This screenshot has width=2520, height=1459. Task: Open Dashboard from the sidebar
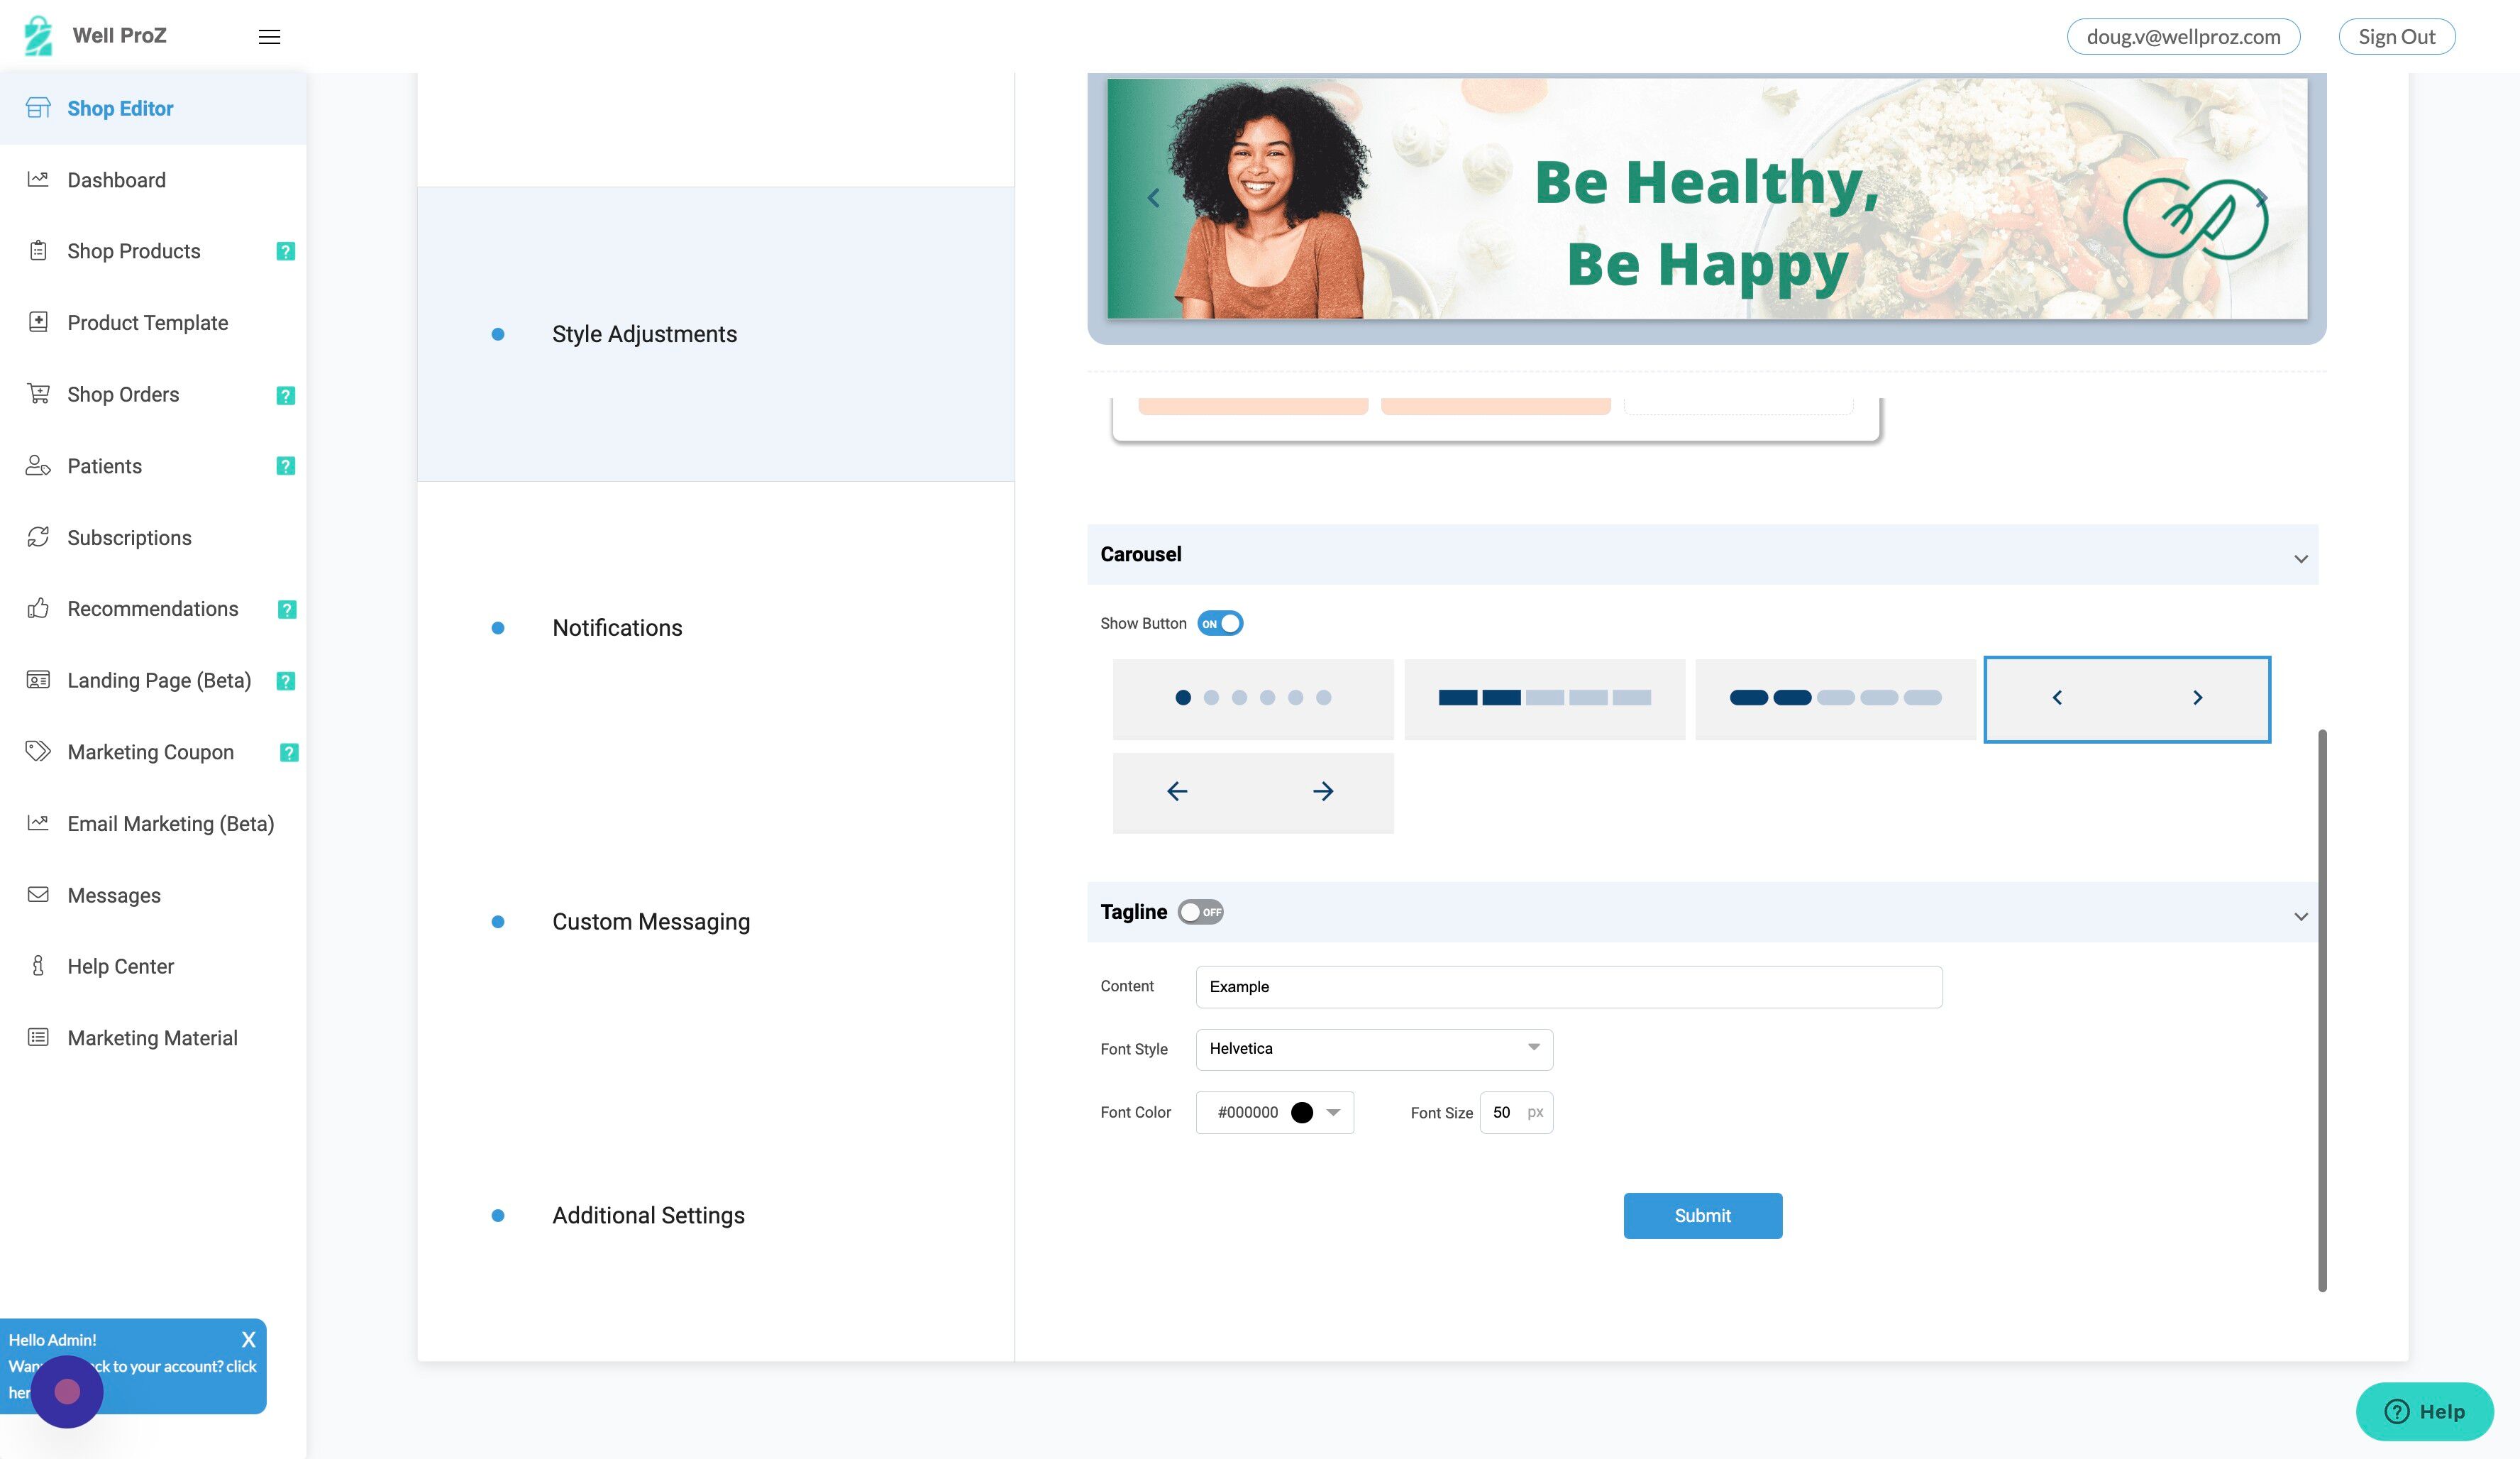click(x=116, y=180)
